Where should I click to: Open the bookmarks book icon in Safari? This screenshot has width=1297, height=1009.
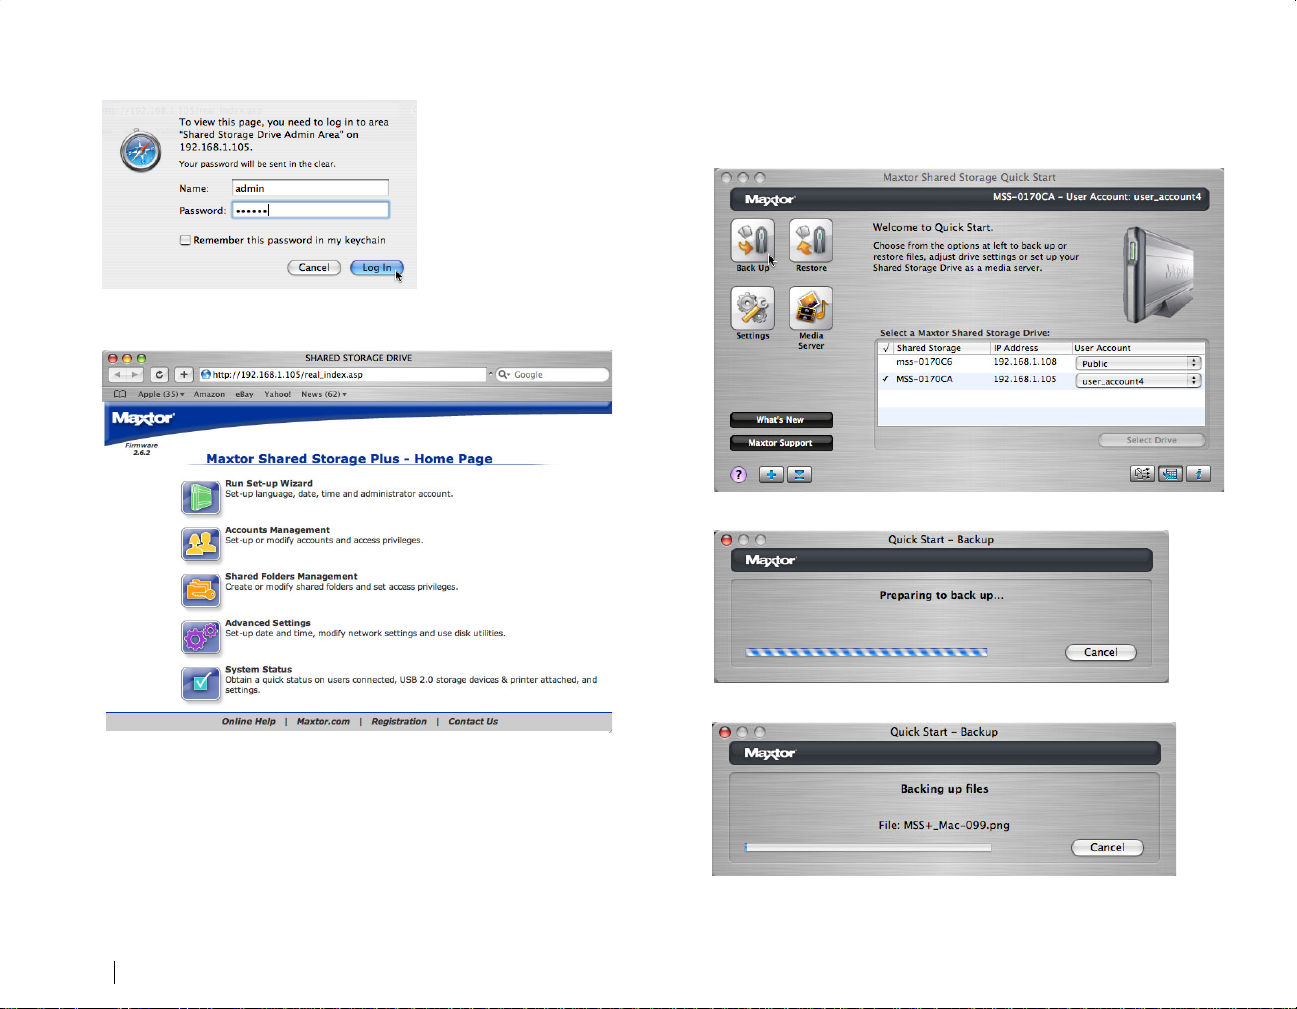coord(120,394)
